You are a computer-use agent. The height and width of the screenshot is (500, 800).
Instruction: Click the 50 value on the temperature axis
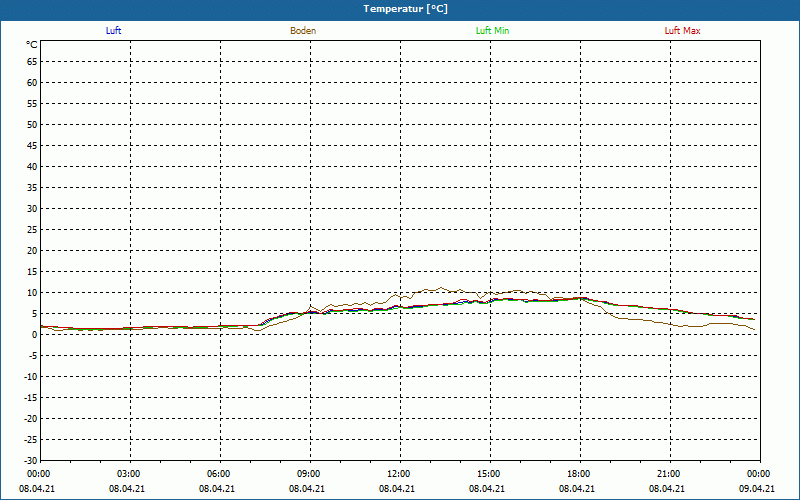tap(32, 124)
